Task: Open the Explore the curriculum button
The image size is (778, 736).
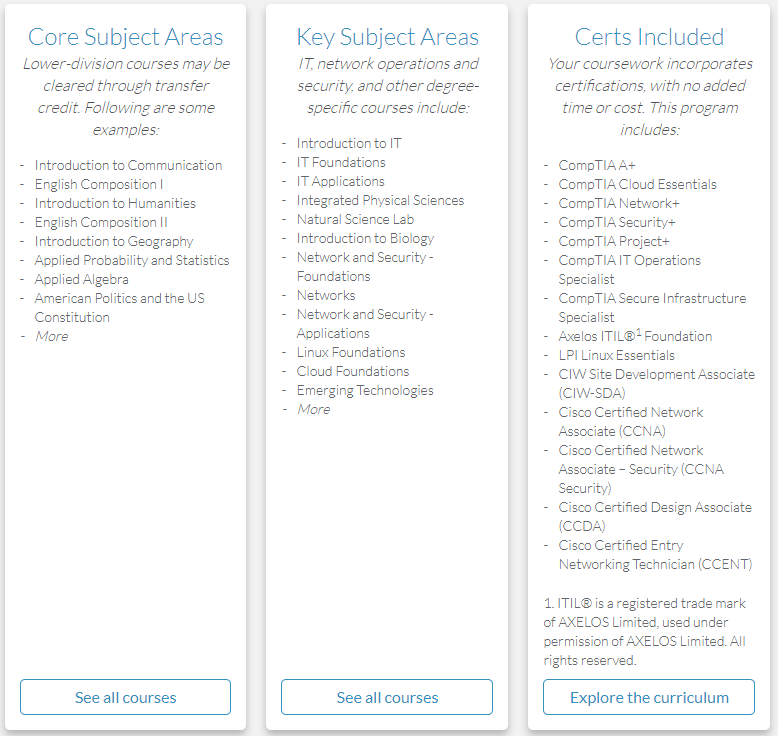Action: pyautogui.click(x=649, y=697)
